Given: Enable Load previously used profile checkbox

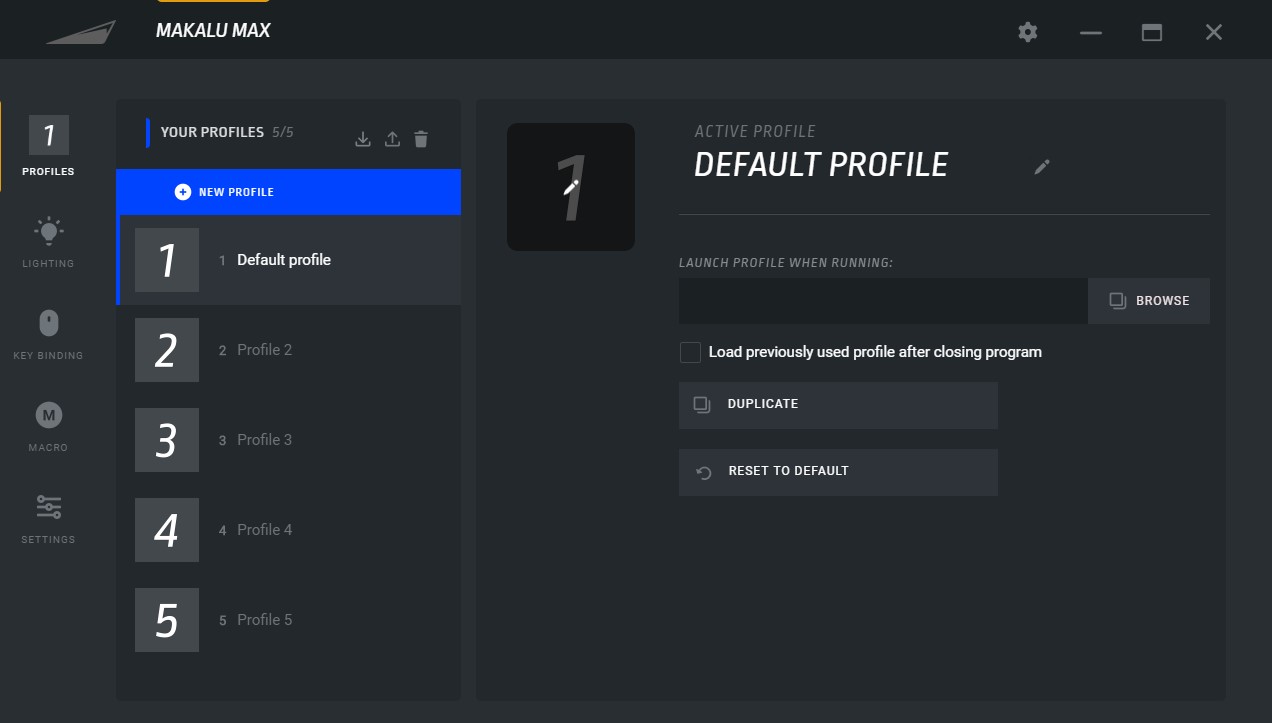Looking at the screenshot, I should [690, 352].
